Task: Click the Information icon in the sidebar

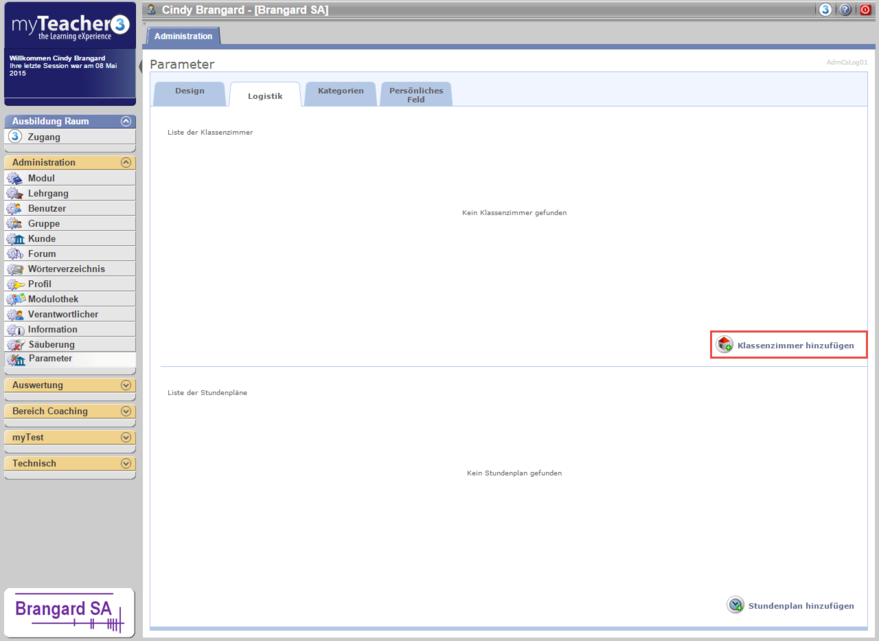Action: (x=15, y=329)
